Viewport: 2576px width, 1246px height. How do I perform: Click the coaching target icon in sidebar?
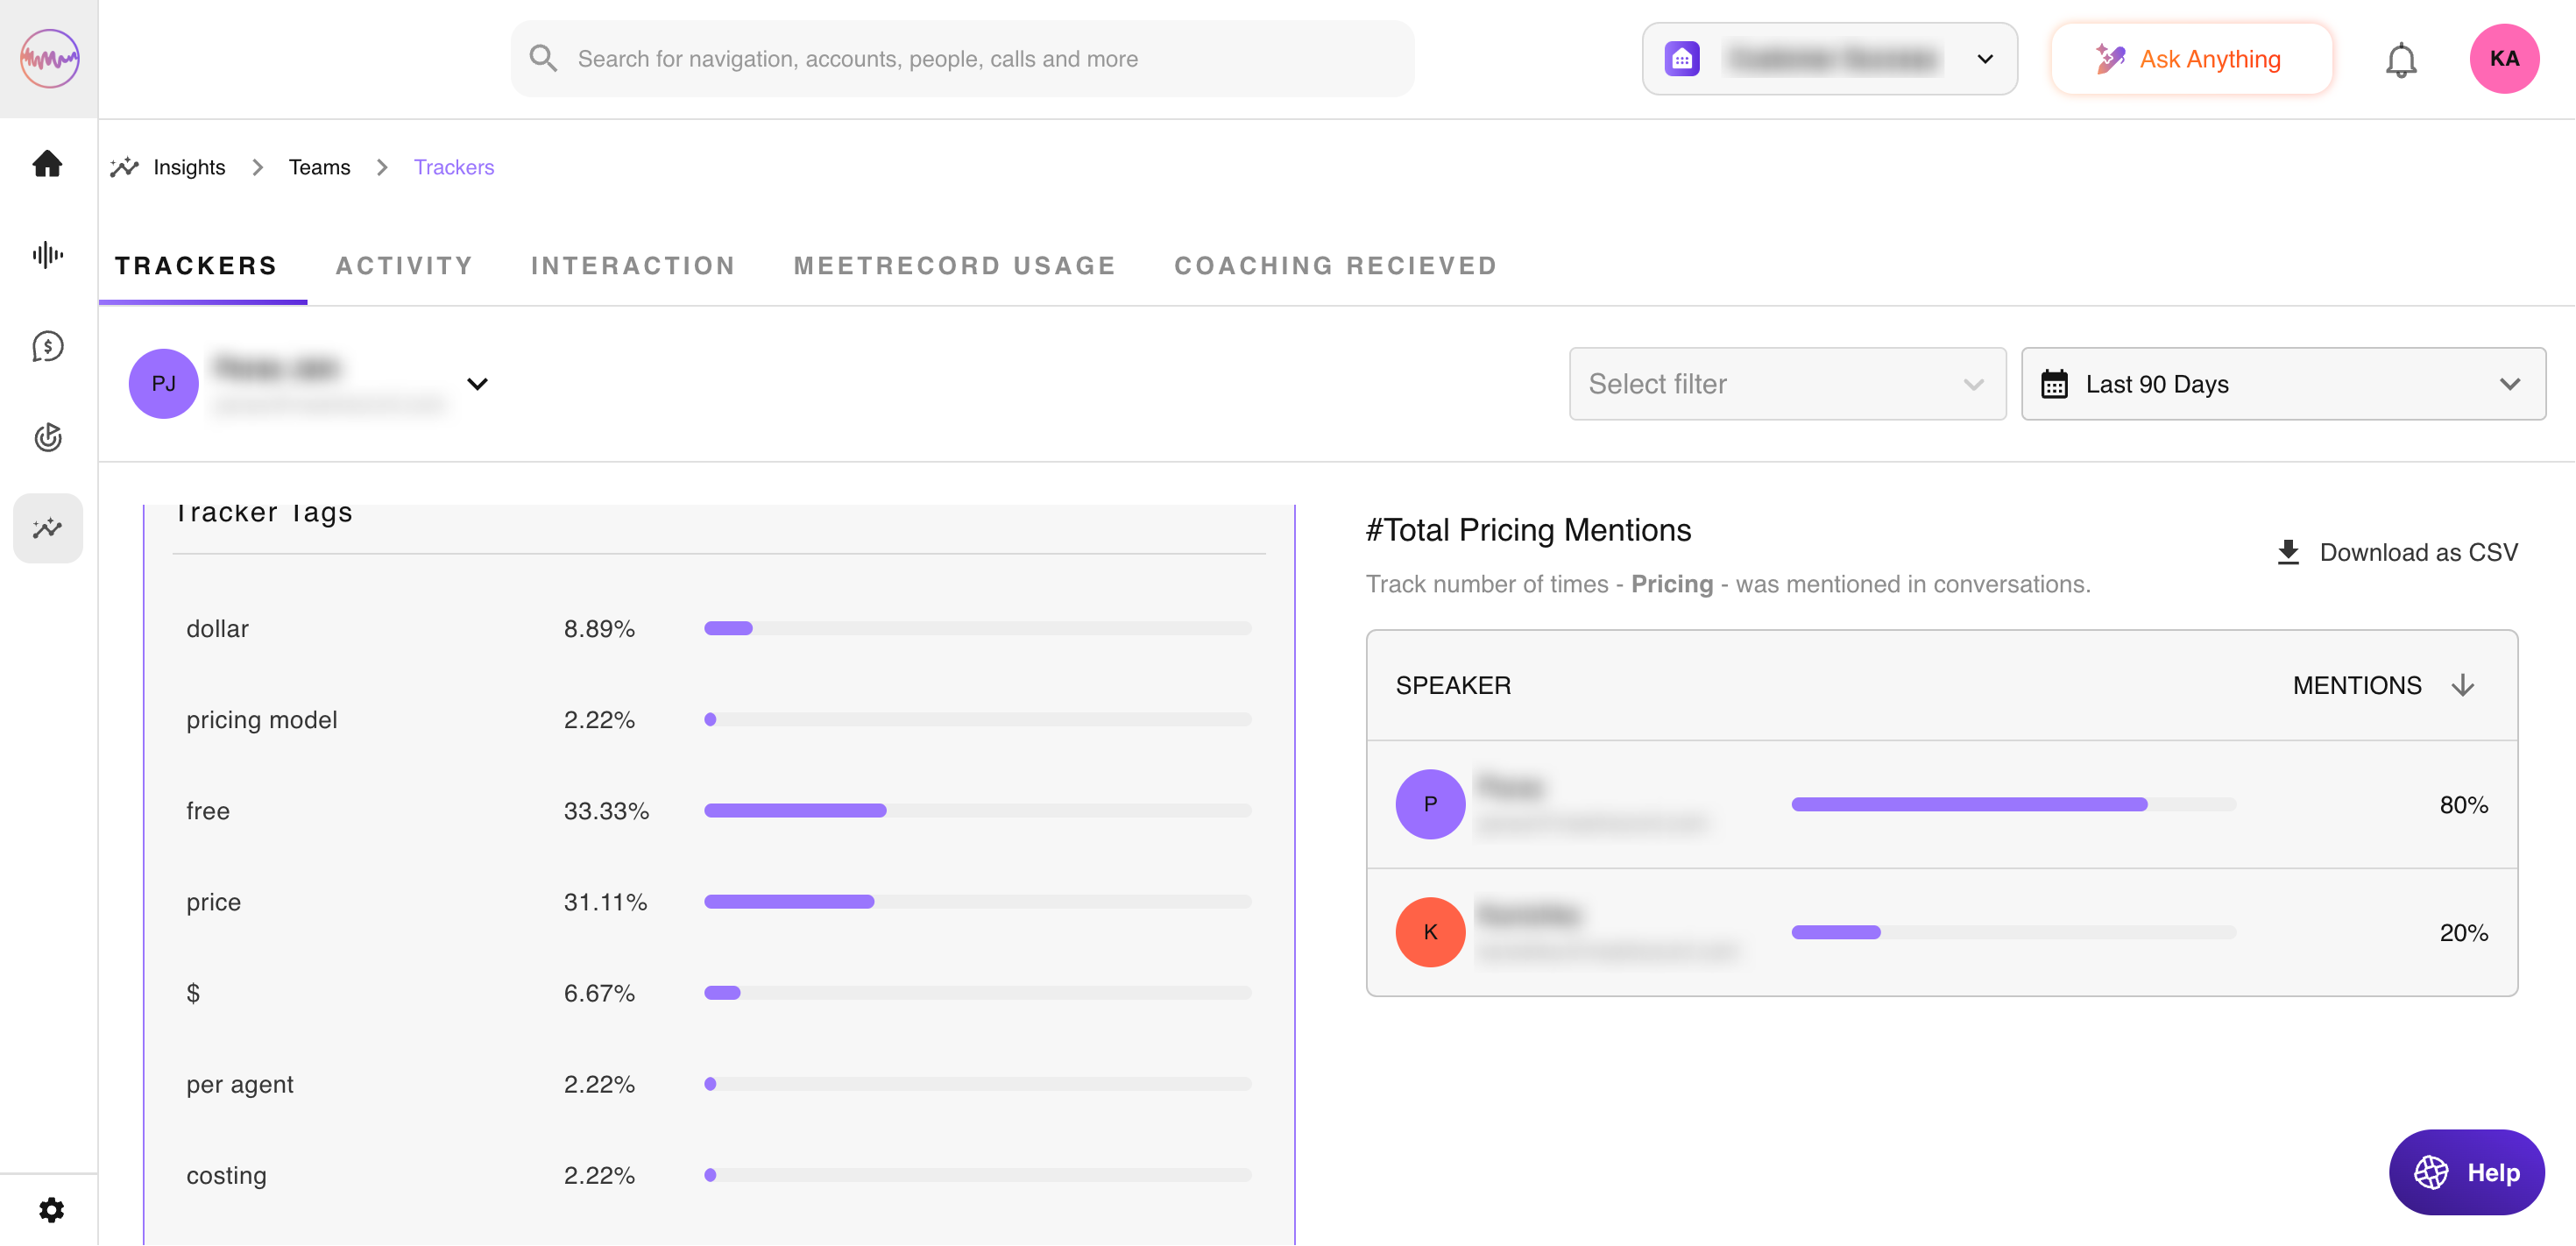47,437
